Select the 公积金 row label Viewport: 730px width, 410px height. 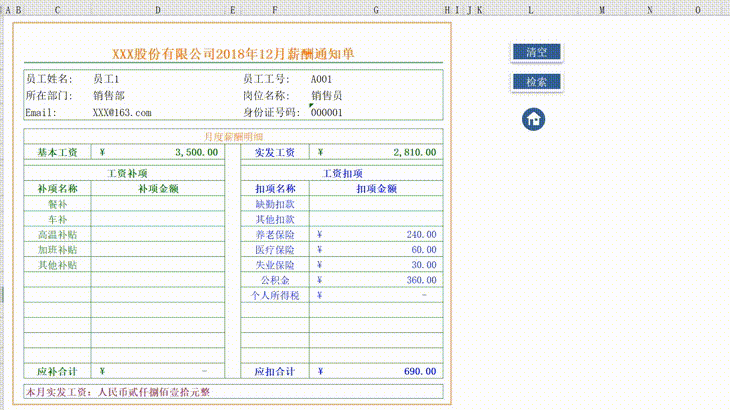275,280
